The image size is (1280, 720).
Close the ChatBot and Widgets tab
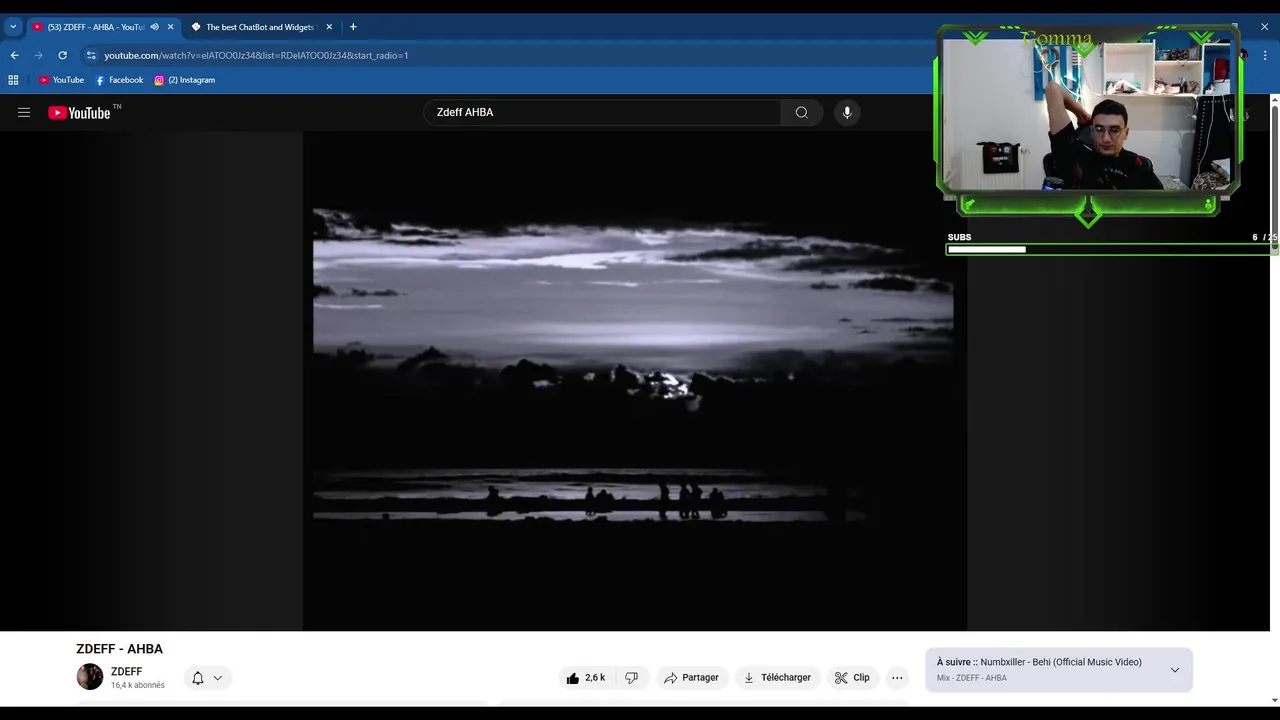coord(329,27)
